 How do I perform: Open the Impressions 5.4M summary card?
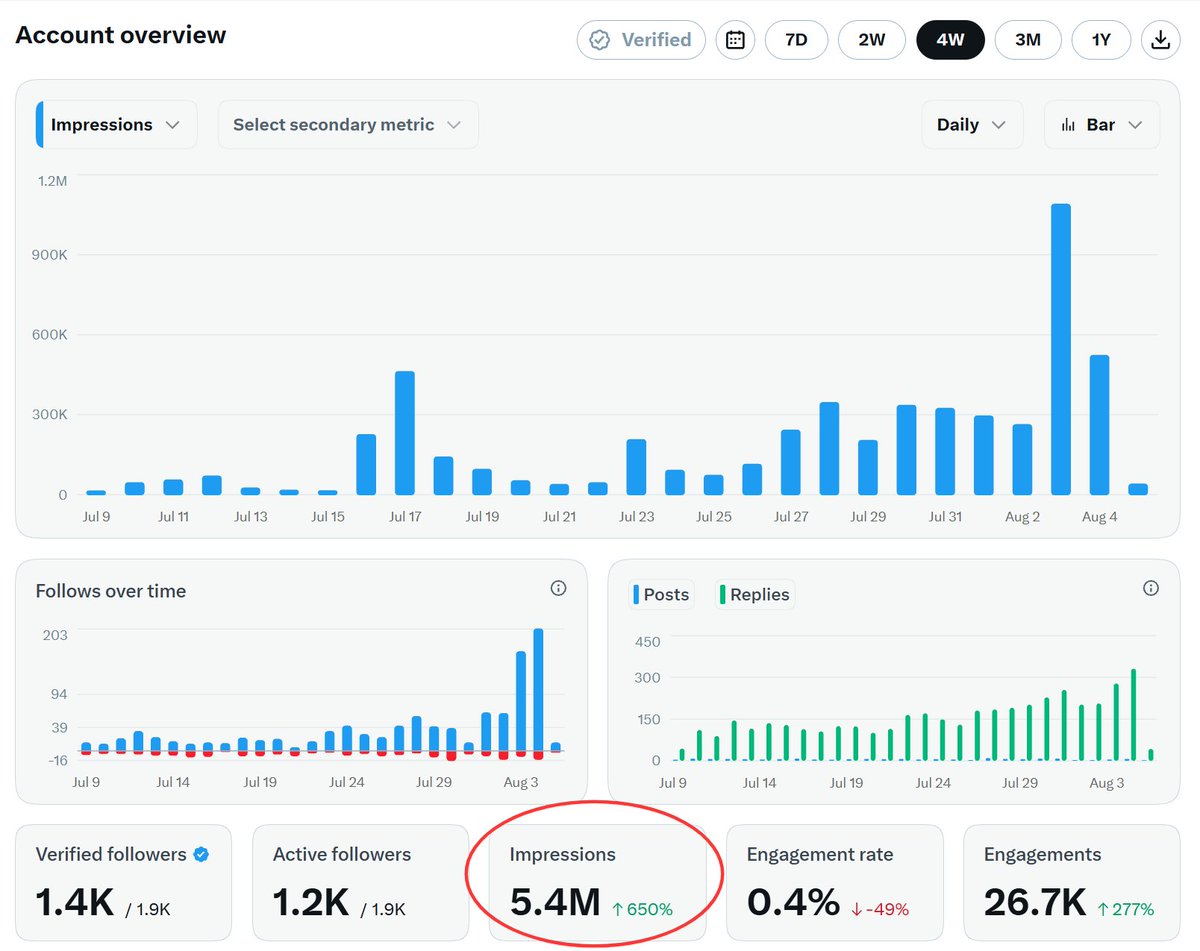tap(598, 883)
